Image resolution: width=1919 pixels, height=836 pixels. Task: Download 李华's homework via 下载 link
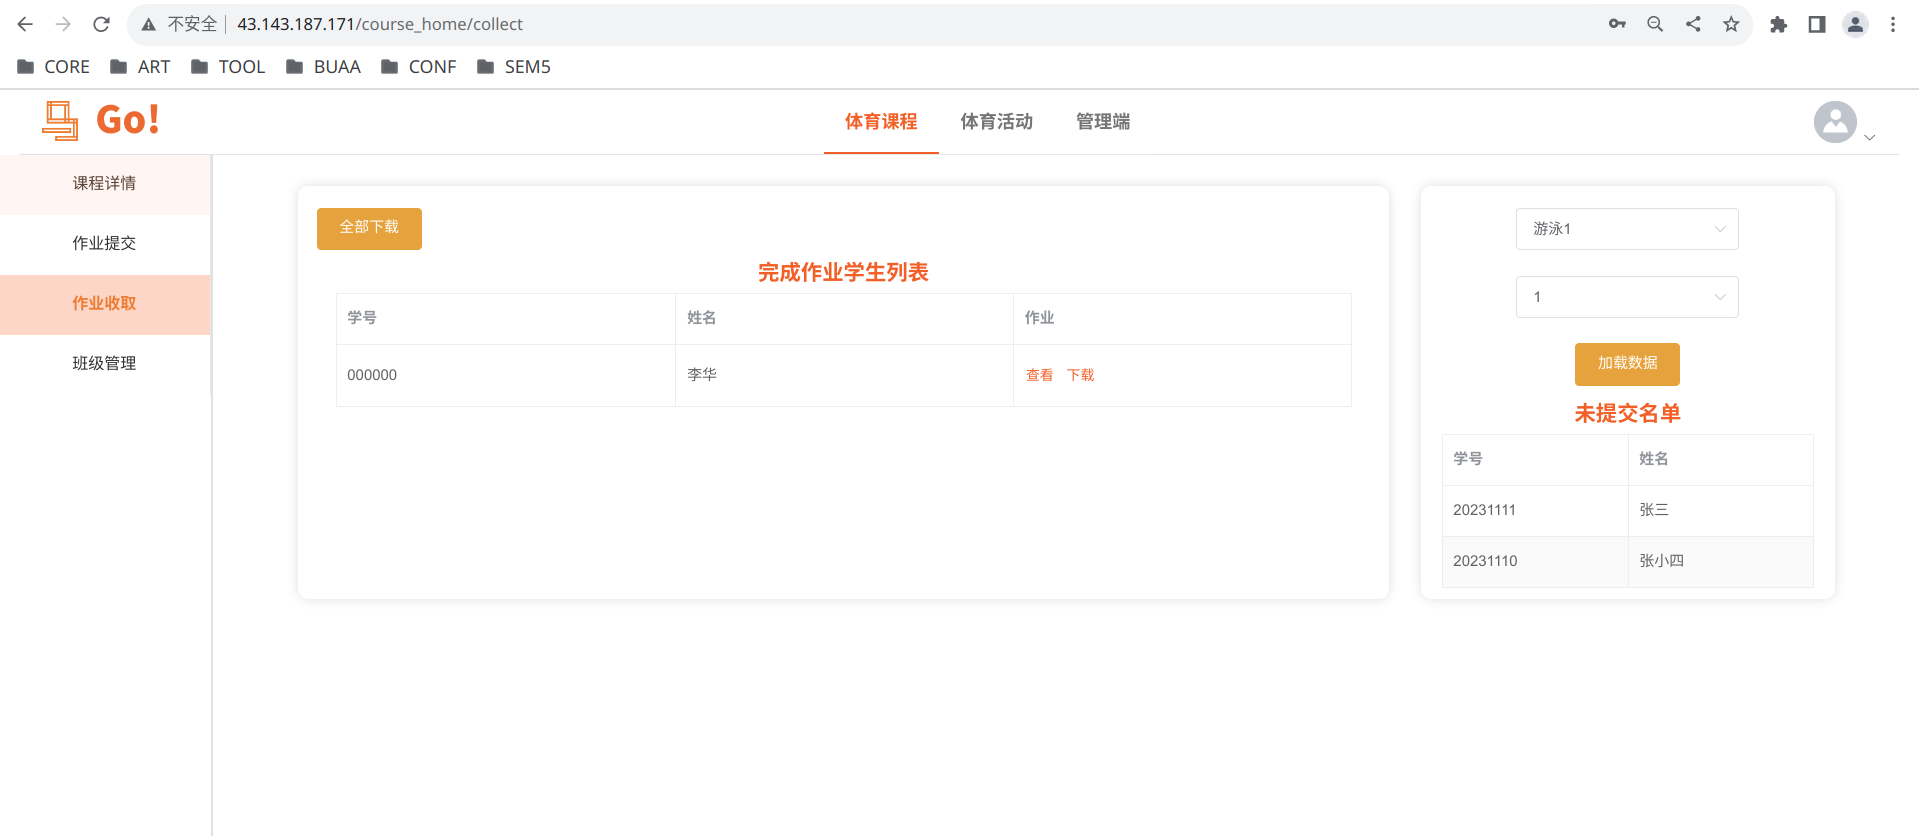coord(1080,375)
